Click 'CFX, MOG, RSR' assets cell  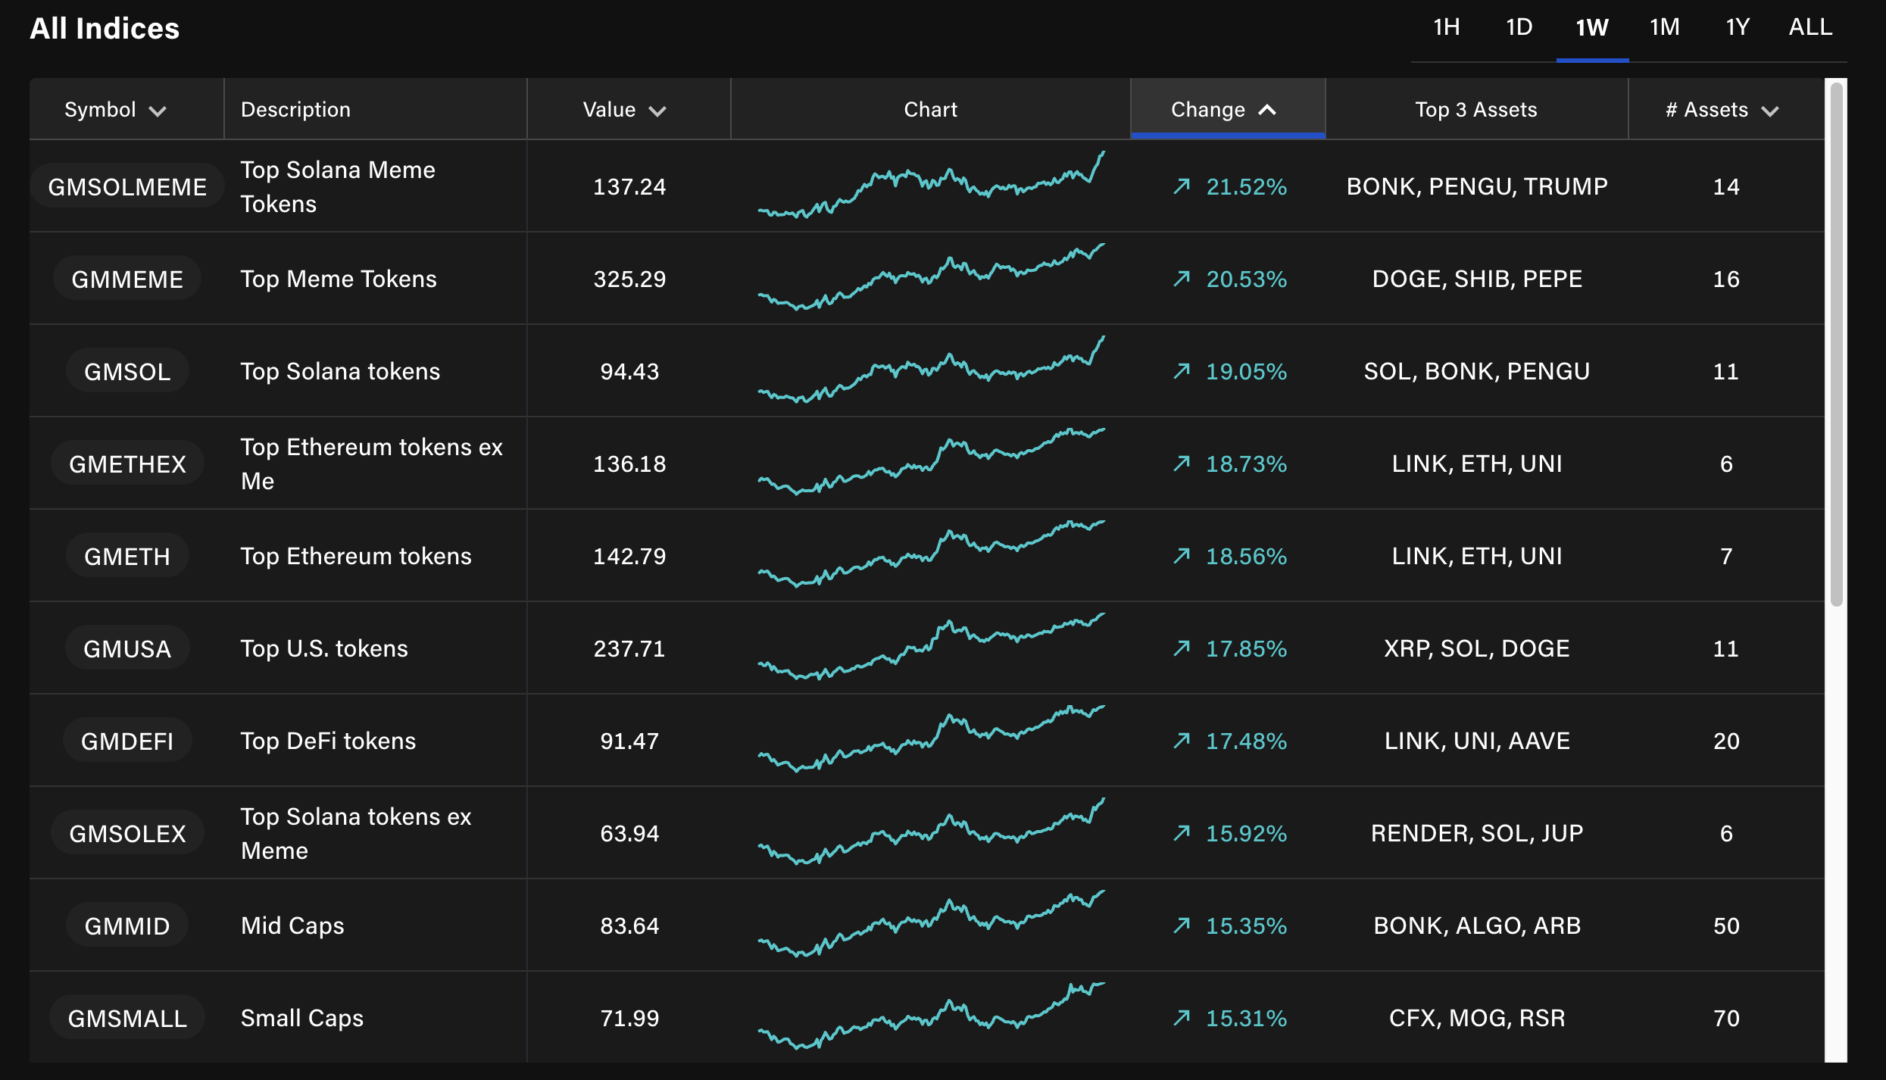click(x=1477, y=1018)
